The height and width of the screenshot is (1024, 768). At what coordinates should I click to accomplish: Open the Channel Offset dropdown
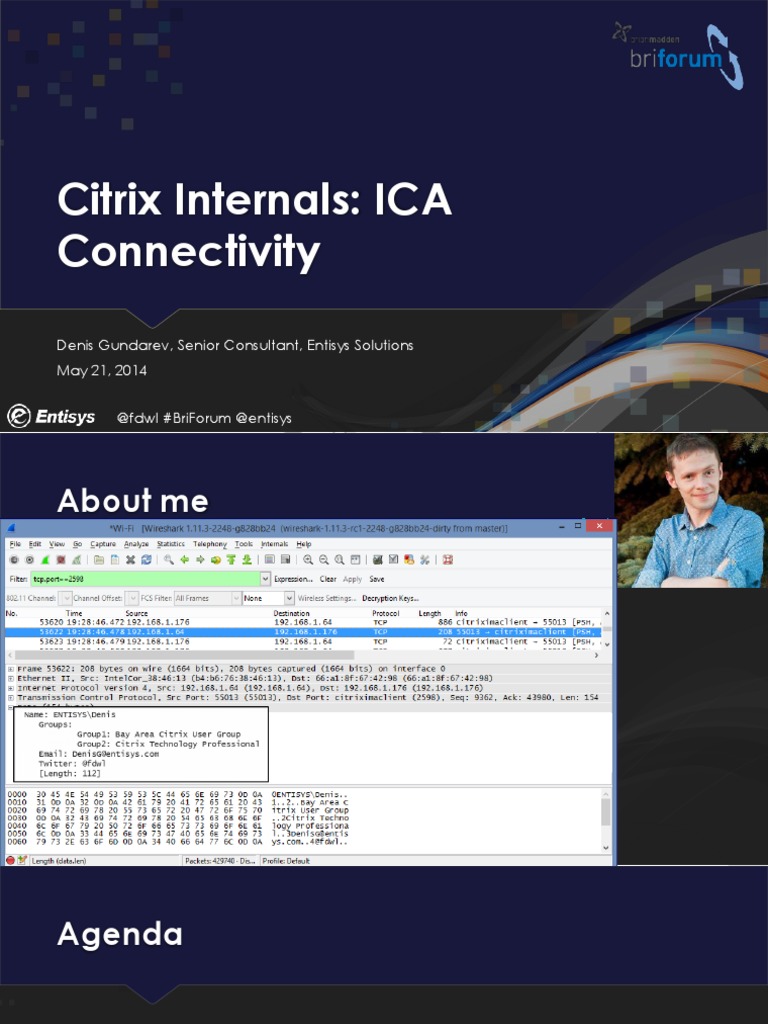133,598
